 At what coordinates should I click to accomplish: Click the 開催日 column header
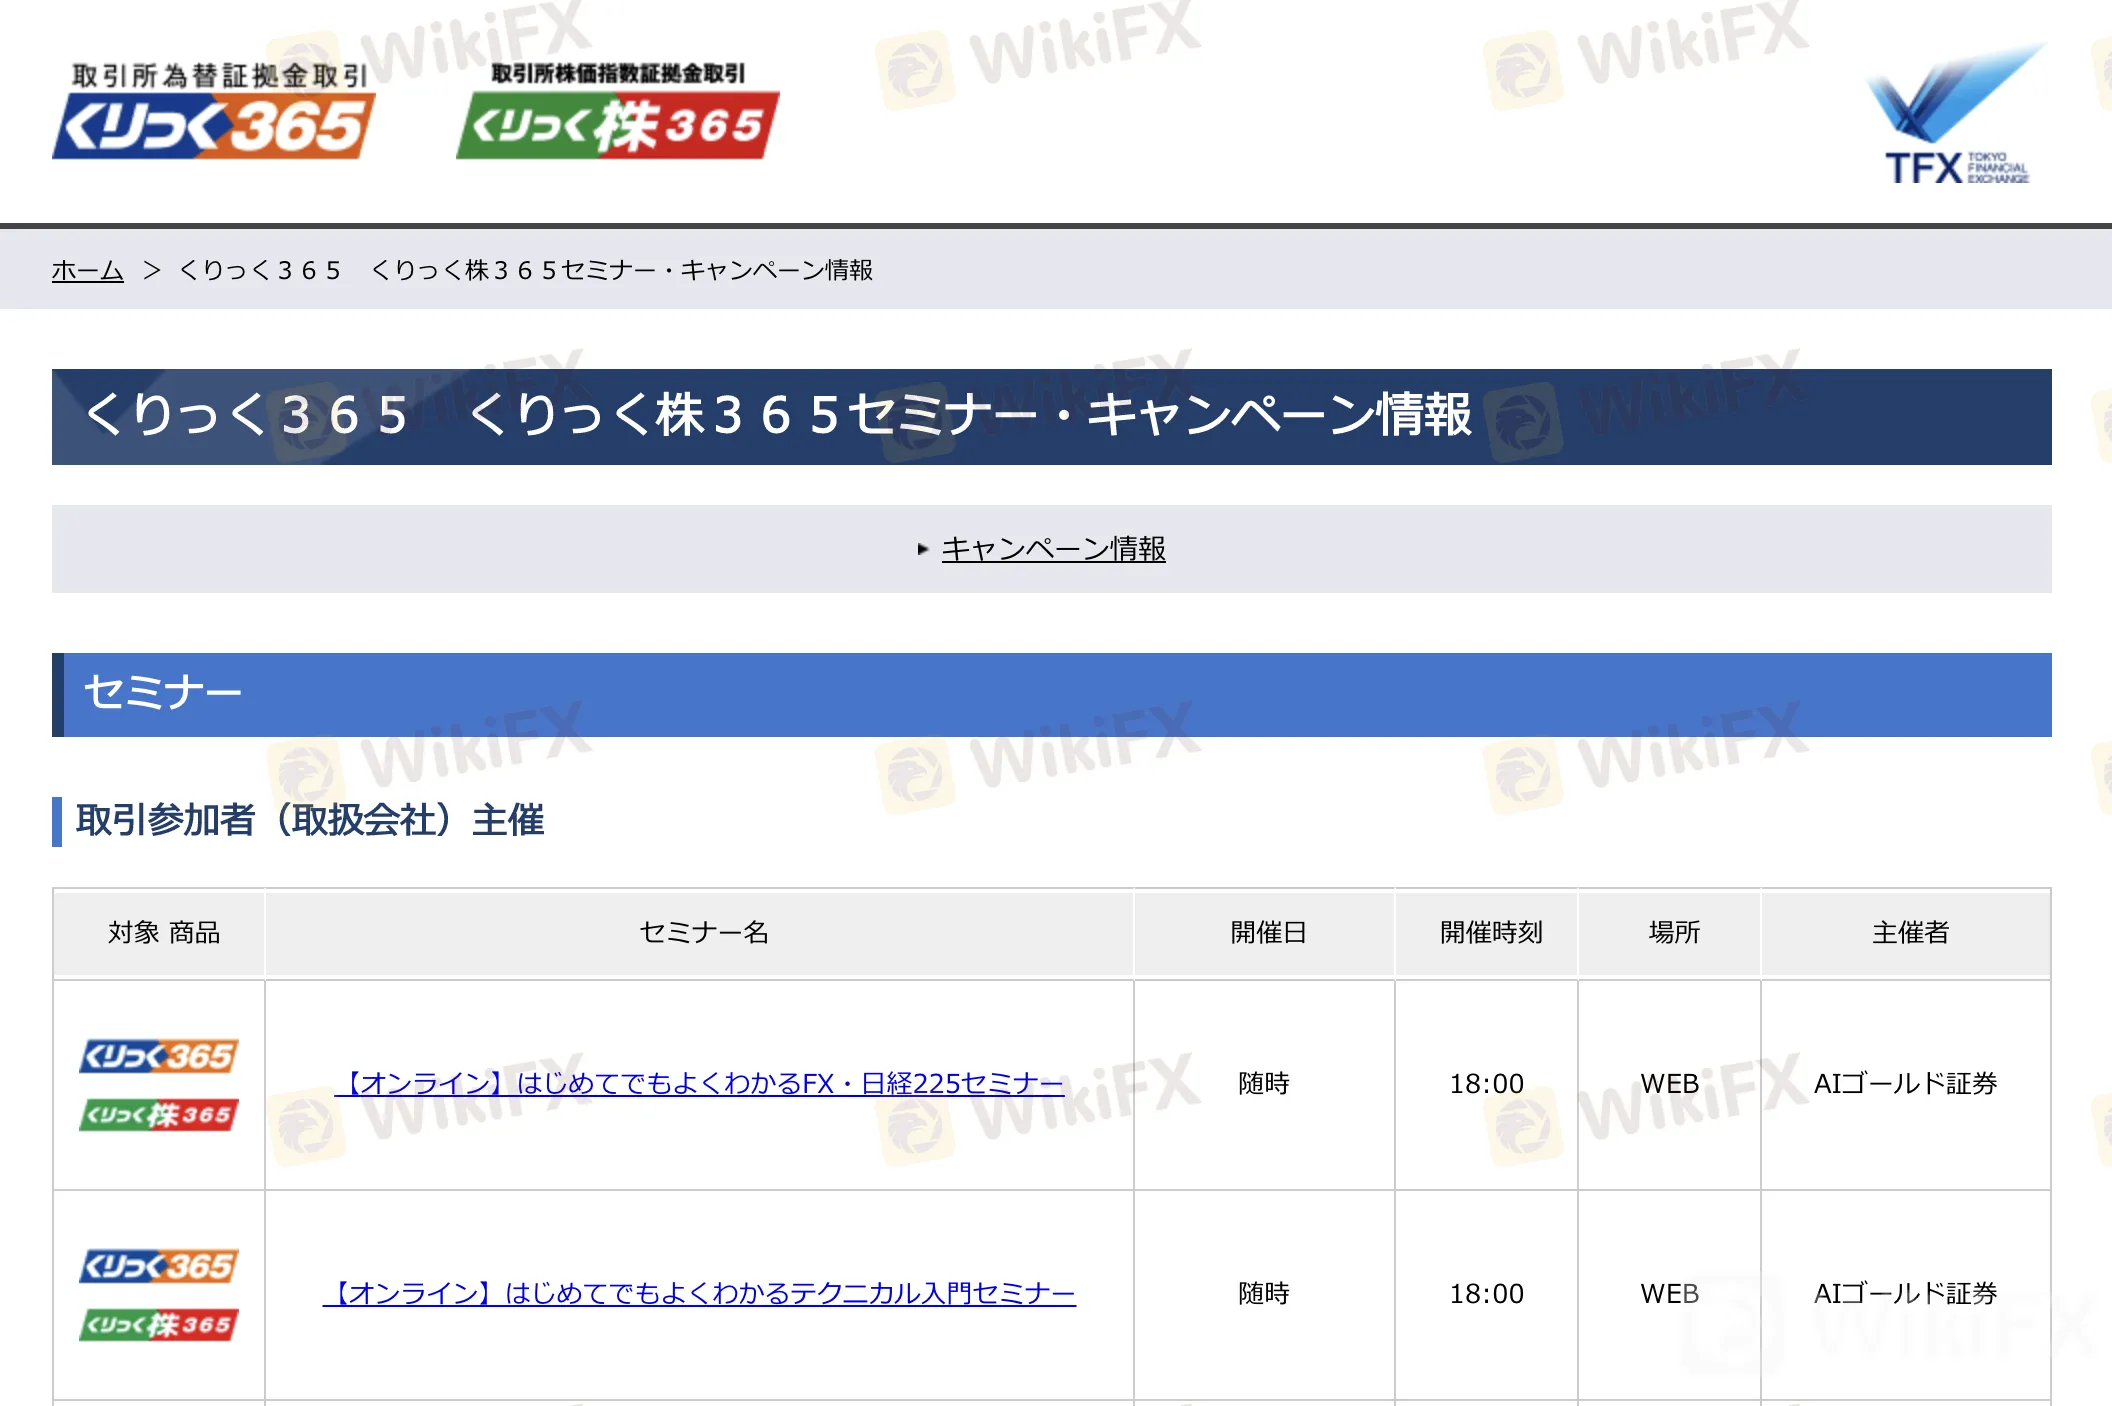coord(1268,932)
